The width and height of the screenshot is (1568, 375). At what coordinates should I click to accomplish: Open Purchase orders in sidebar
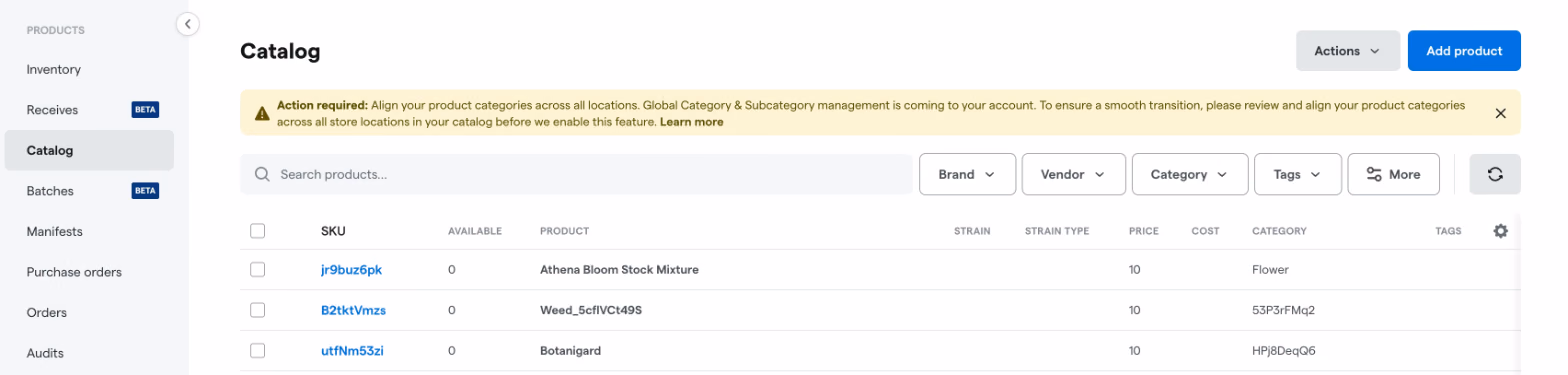coord(74,272)
